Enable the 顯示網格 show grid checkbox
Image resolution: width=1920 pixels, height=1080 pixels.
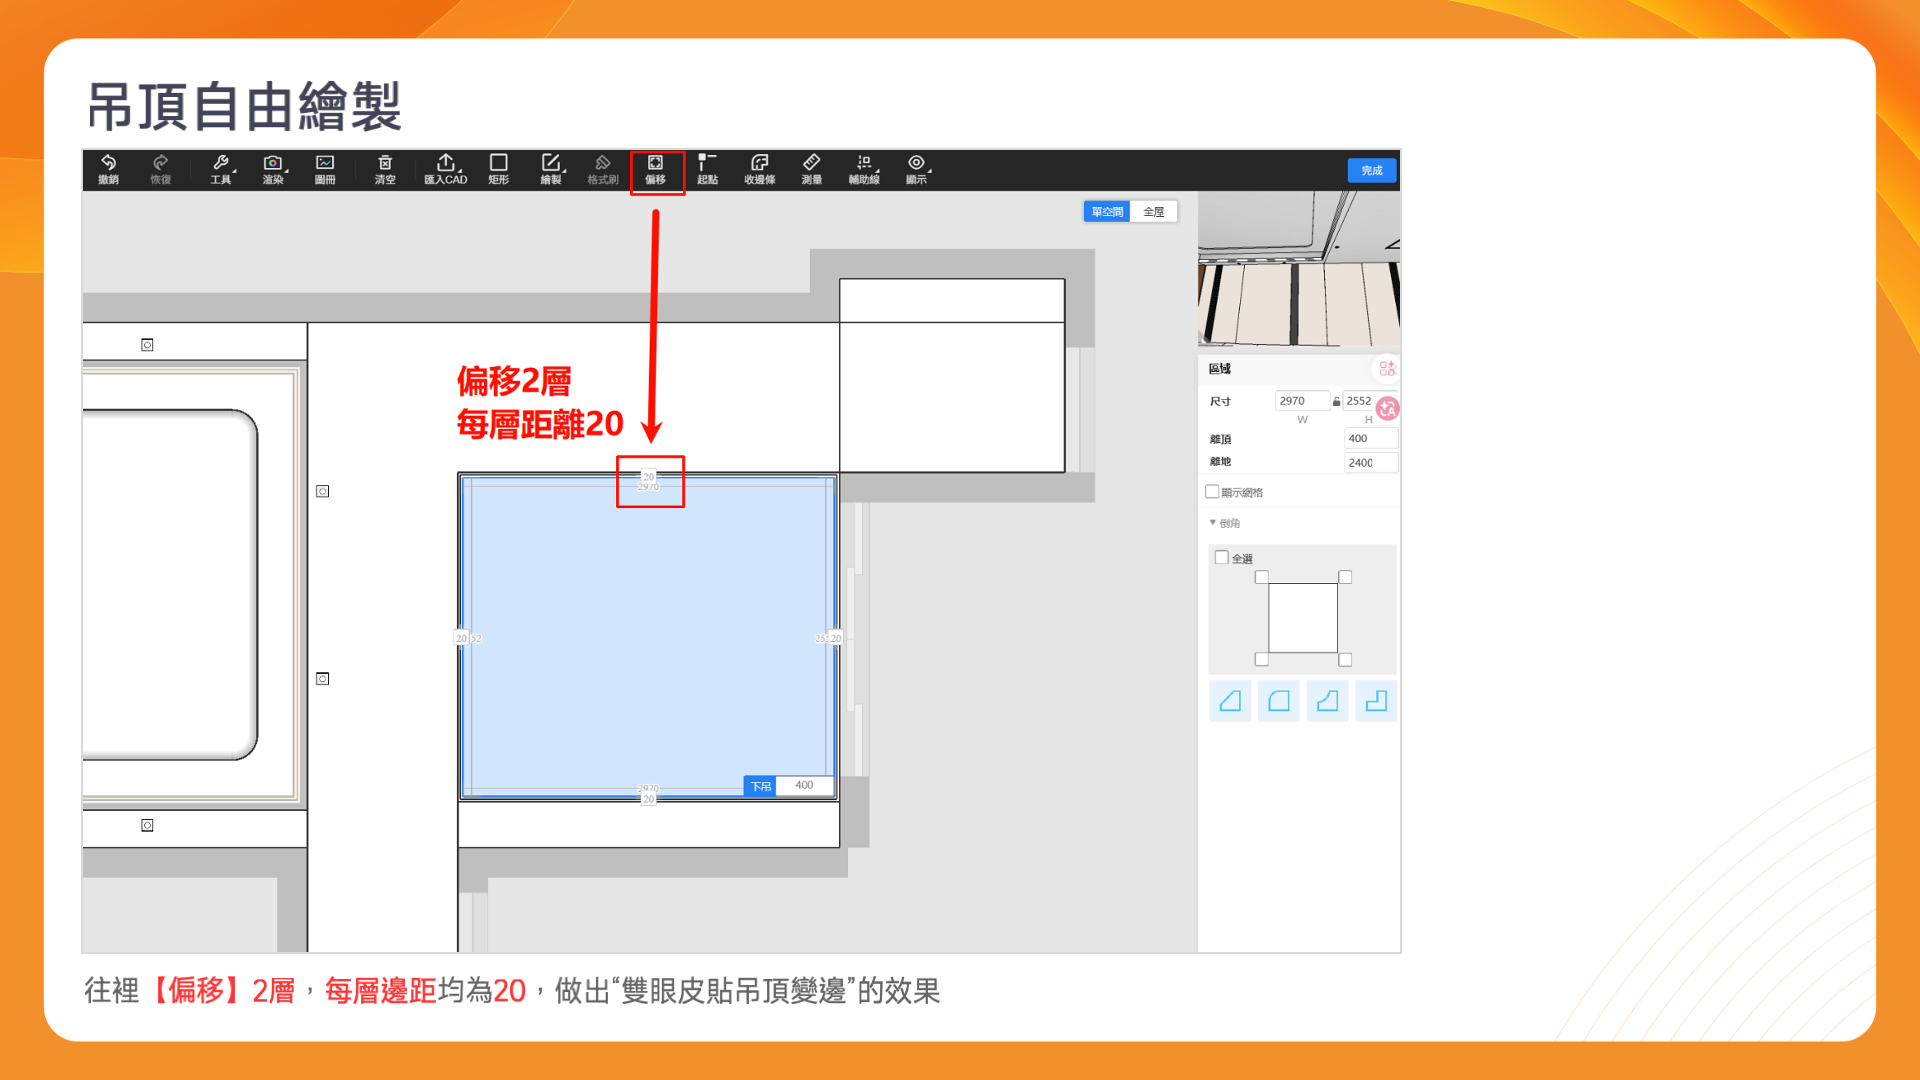[x=1212, y=492]
